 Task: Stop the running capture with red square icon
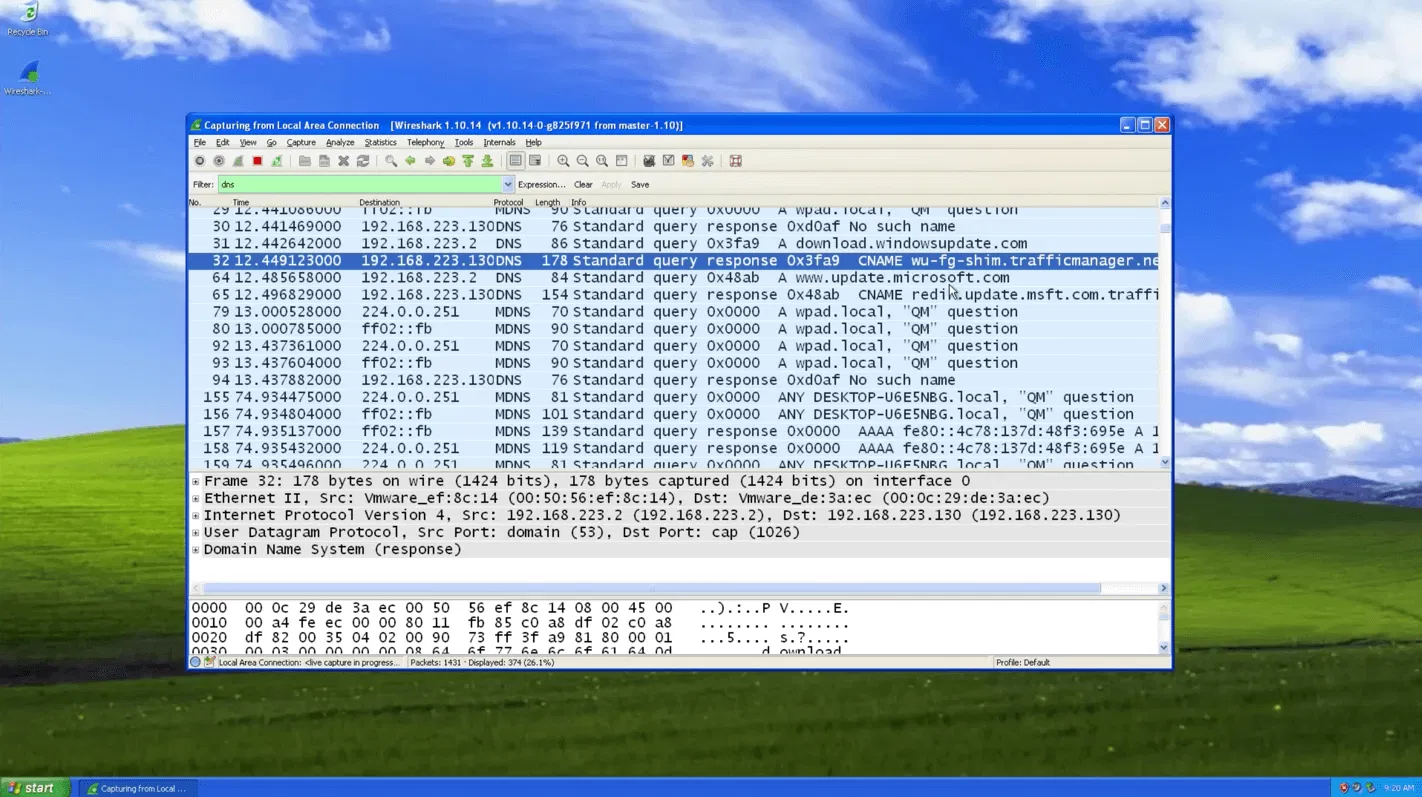click(x=257, y=161)
